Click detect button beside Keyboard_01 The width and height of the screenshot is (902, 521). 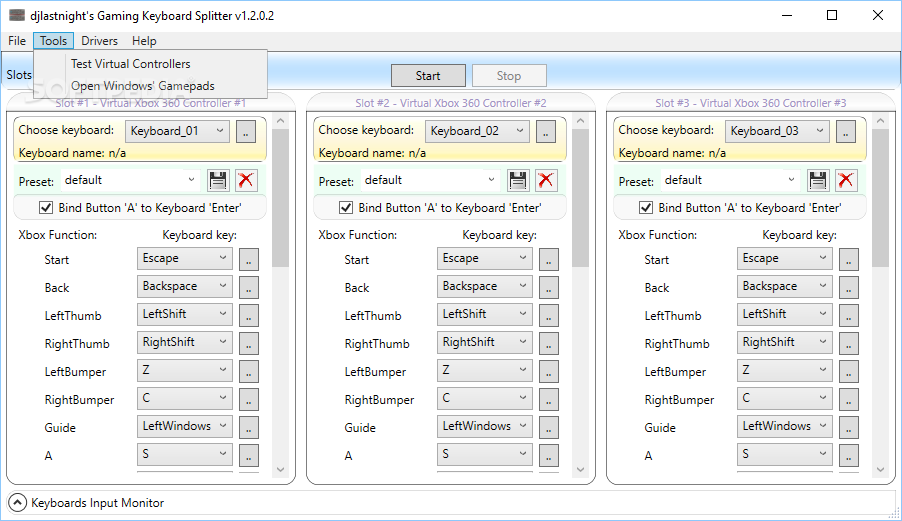pos(246,132)
